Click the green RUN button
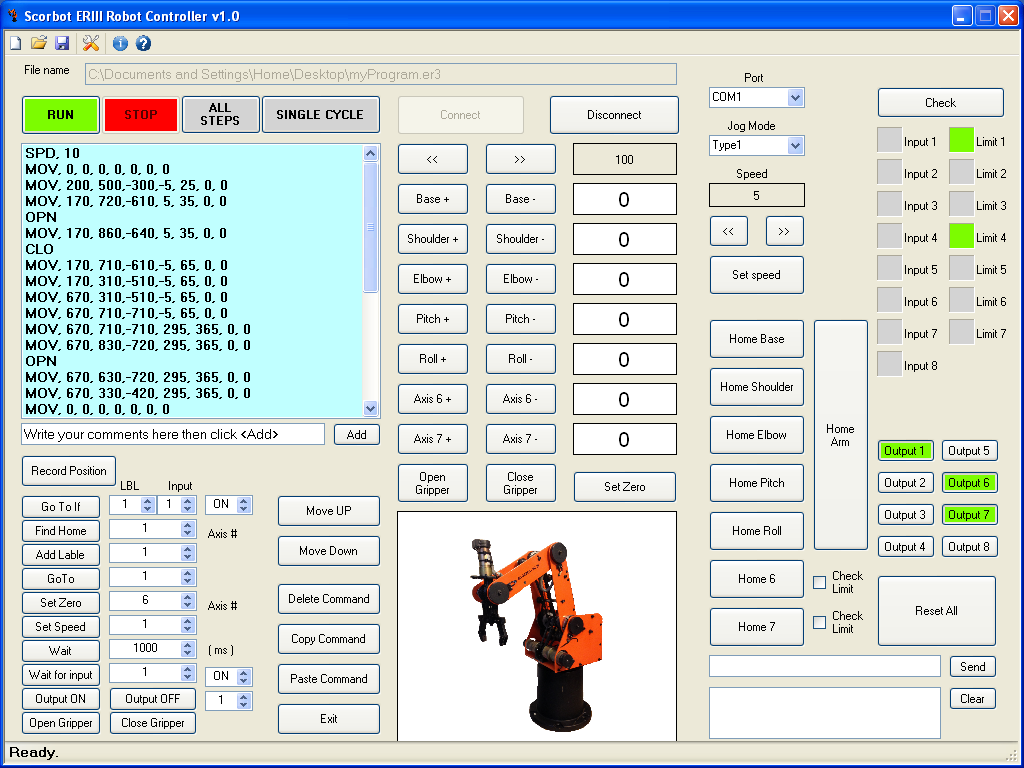The image size is (1024, 768). point(61,115)
